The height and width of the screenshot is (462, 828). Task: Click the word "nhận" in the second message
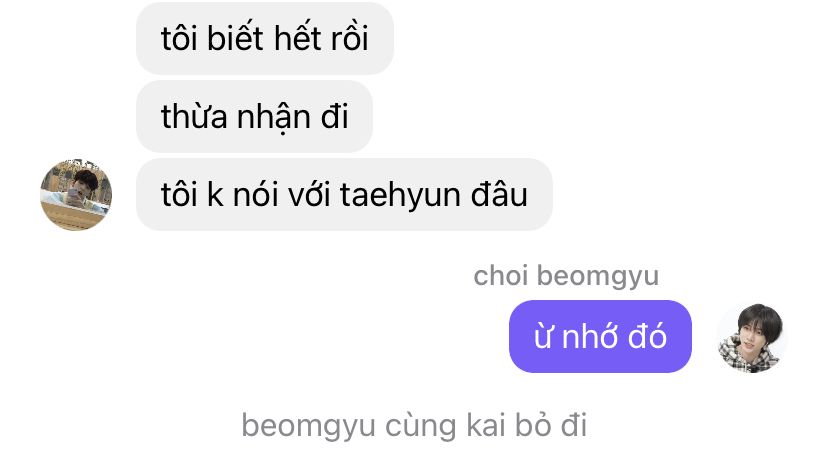(273, 117)
